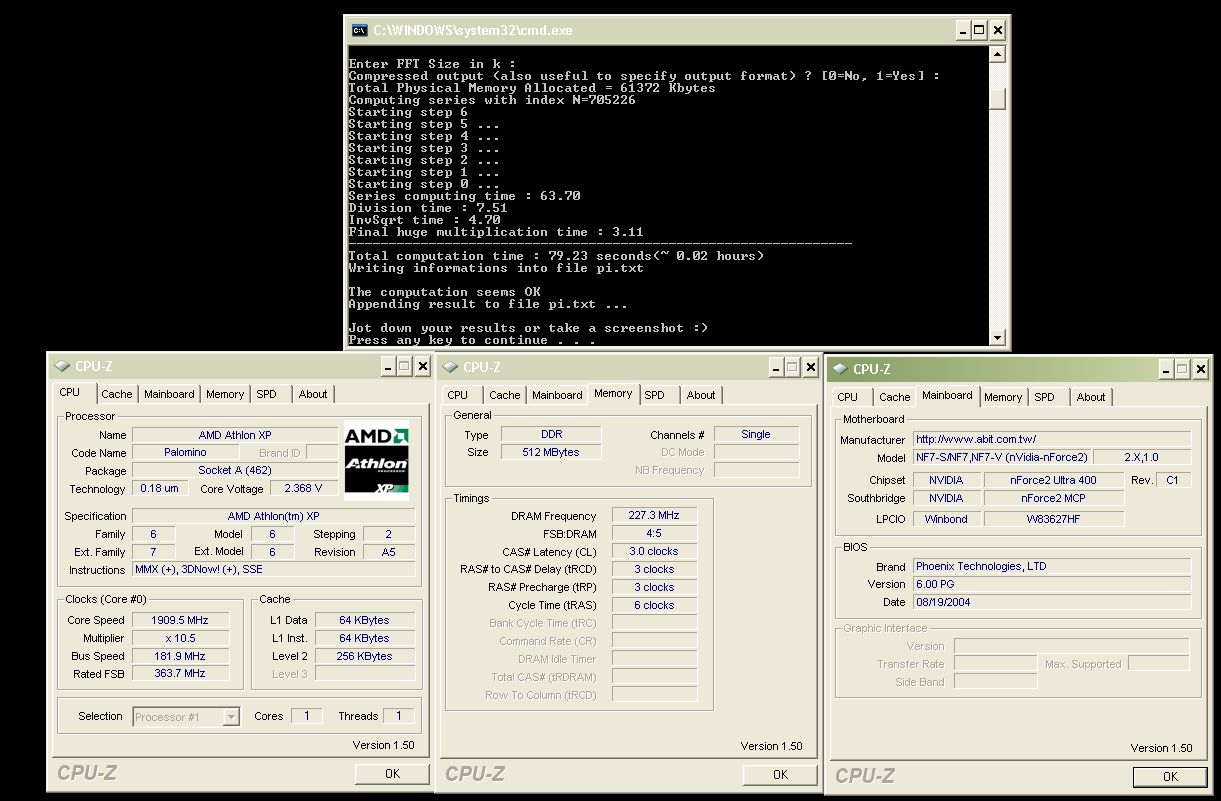Image resolution: width=1221 pixels, height=801 pixels.
Task: Click the Multiplier value x 10.5
Action: [x=179, y=638]
